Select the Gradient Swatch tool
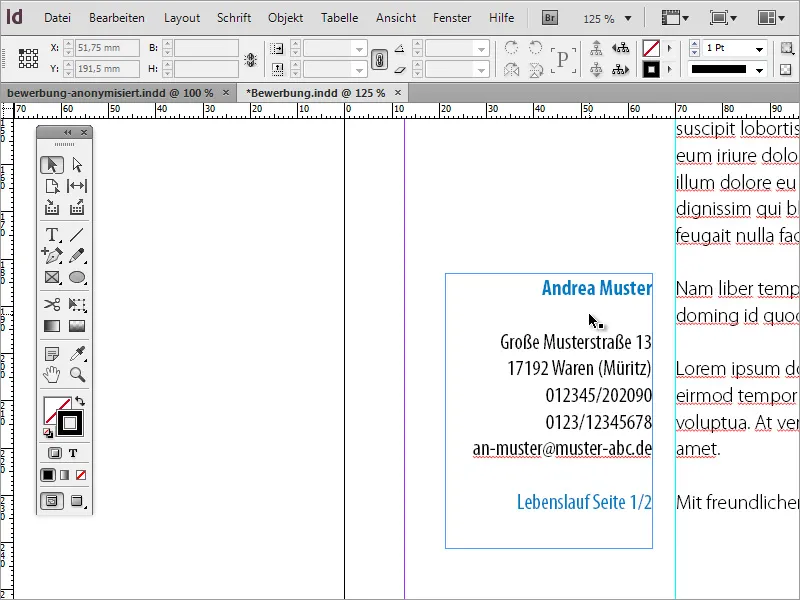The width and height of the screenshot is (800, 600). point(52,326)
